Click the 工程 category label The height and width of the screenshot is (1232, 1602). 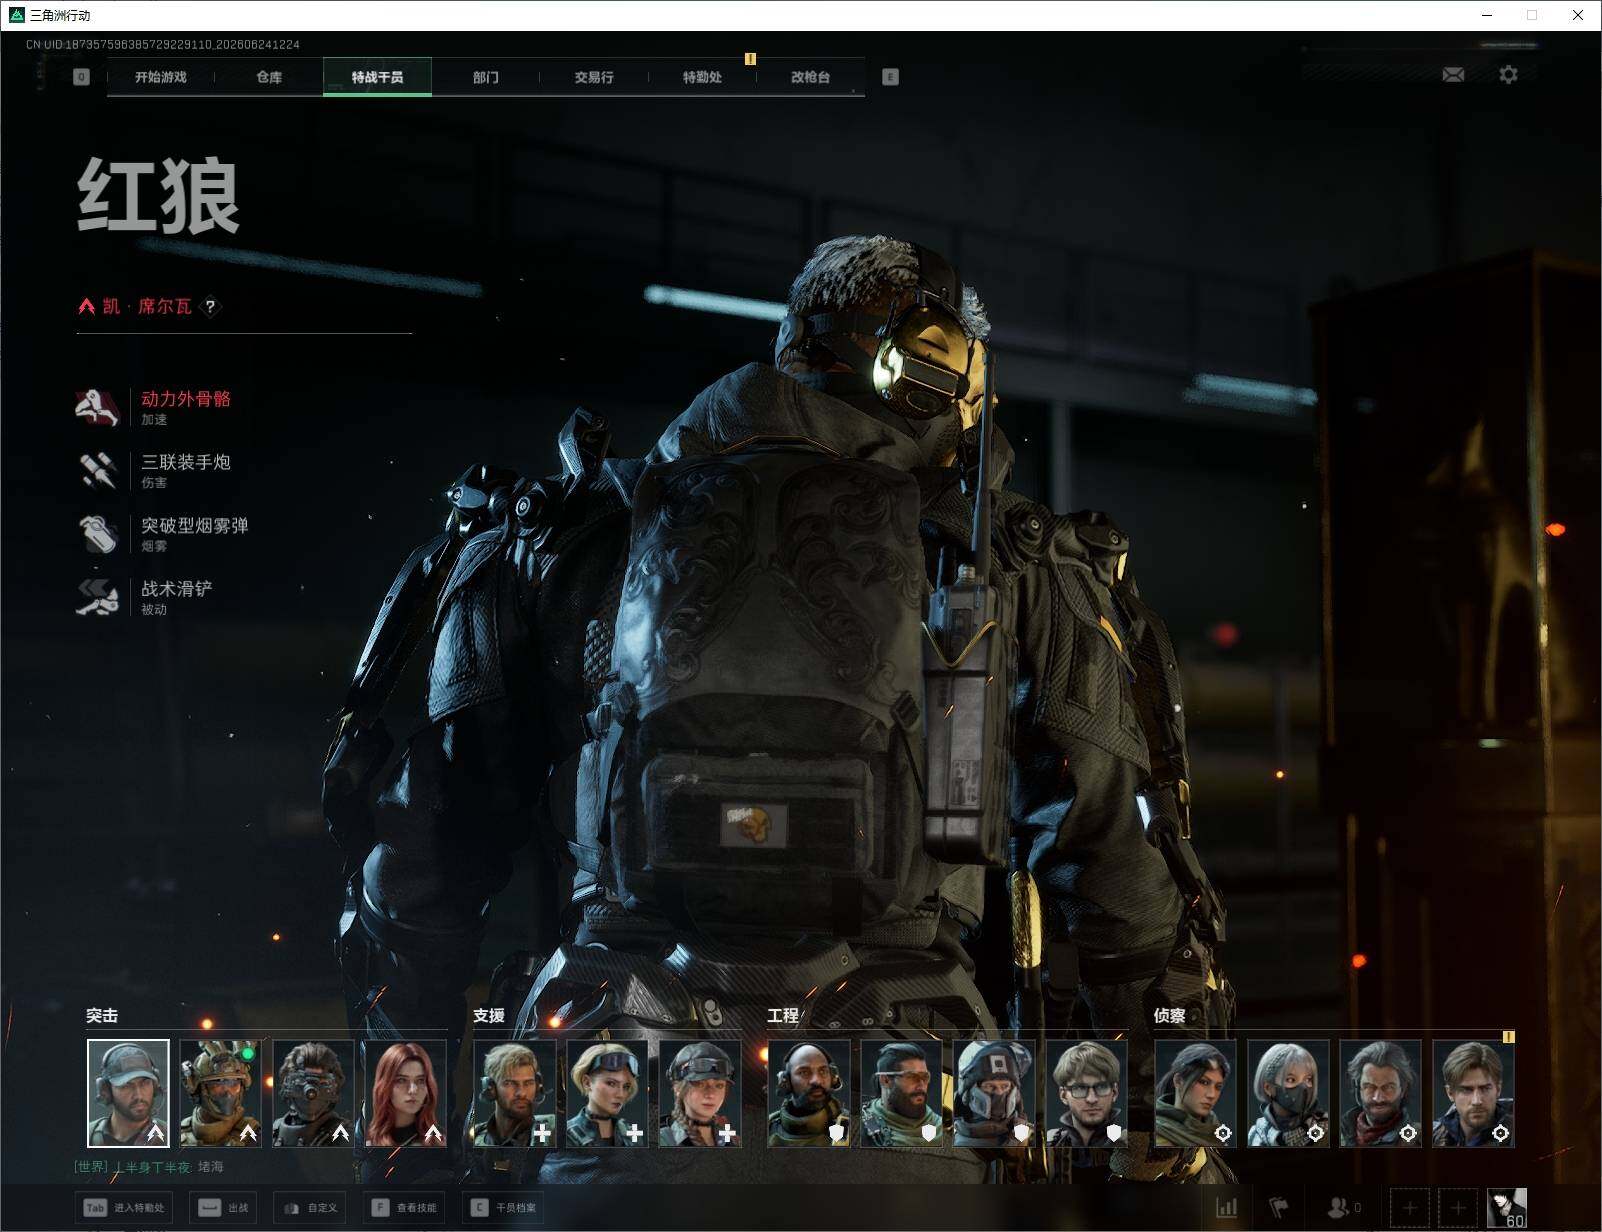[783, 1015]
